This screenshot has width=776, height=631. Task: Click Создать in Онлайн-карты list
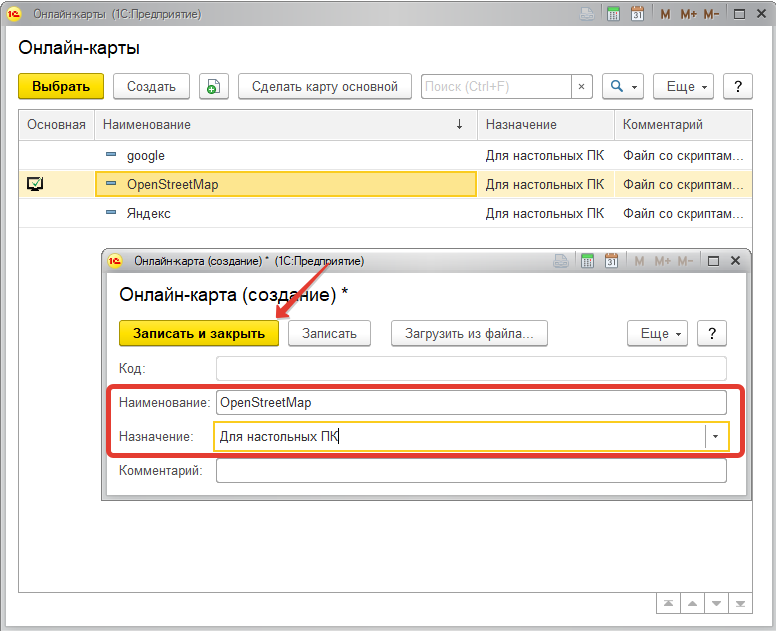[x=151, y=86]
